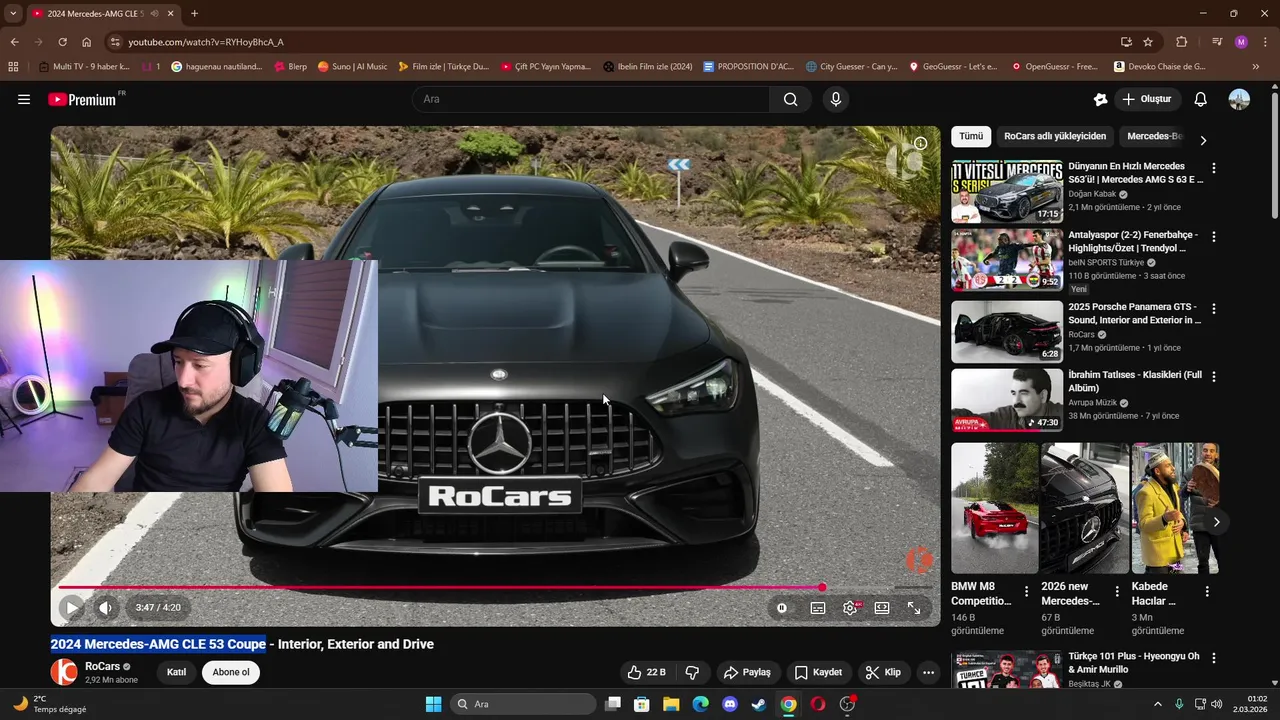Mute the video volume icon
This screenshot has height=720, width=1280.
pos(105,607)
